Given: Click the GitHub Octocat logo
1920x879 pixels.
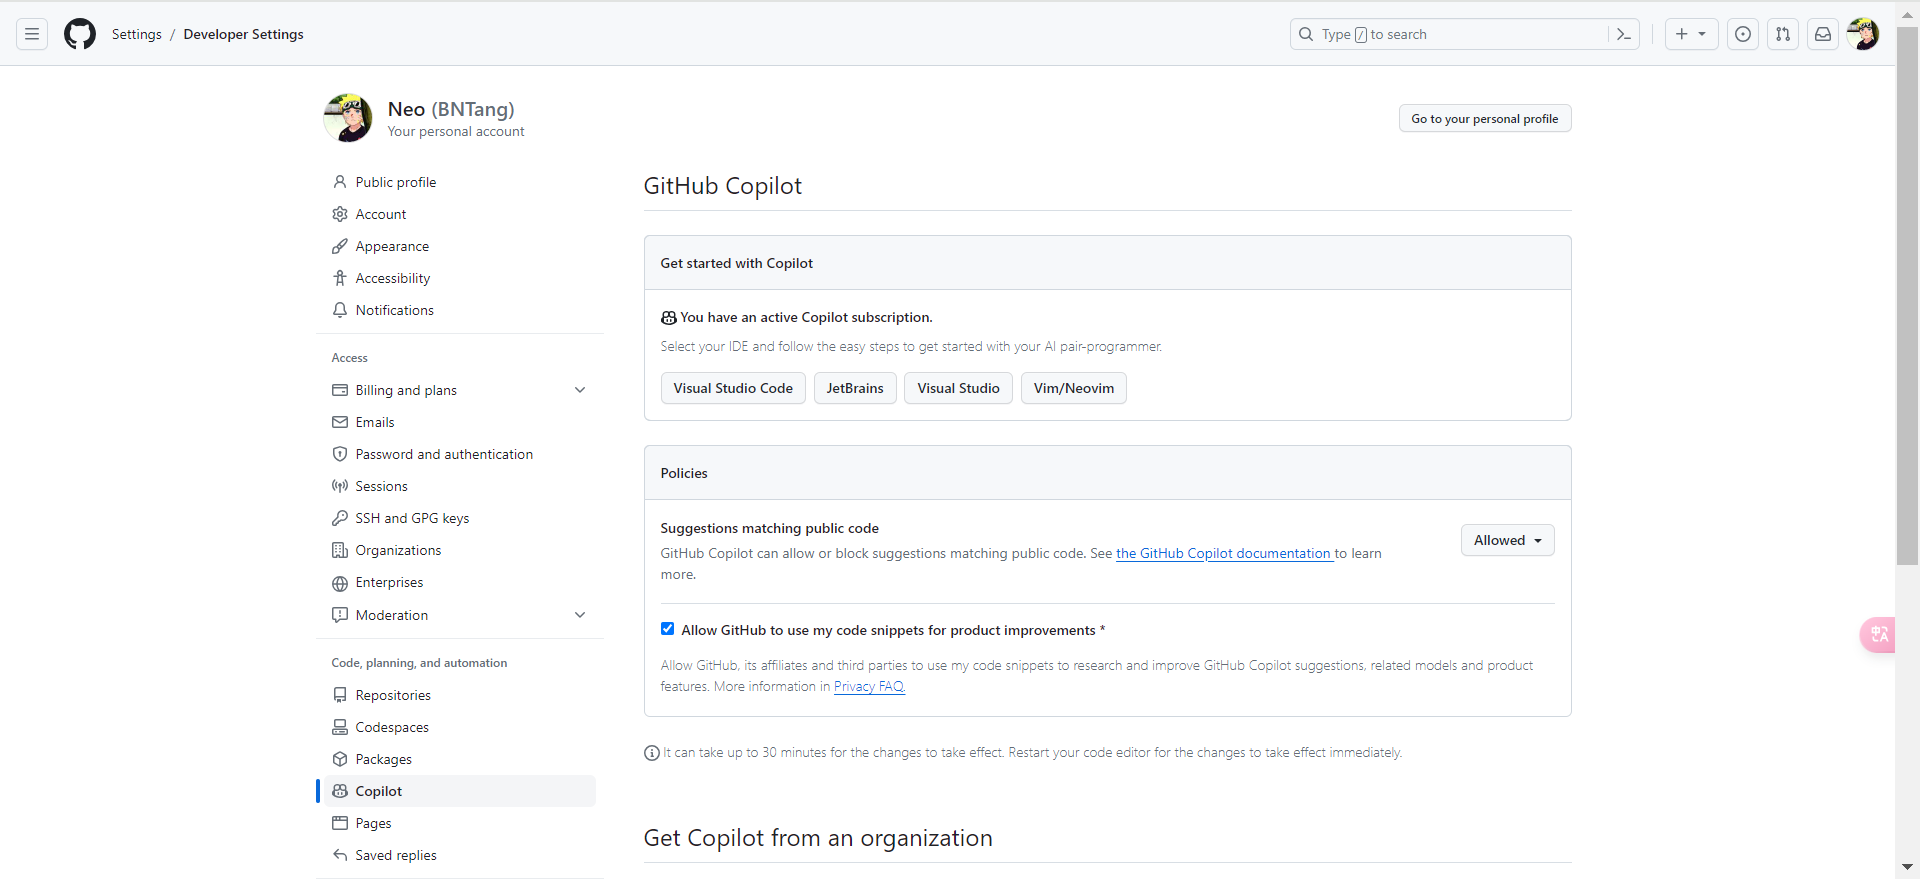Looking at the screenshot, I should click(80, 34).
